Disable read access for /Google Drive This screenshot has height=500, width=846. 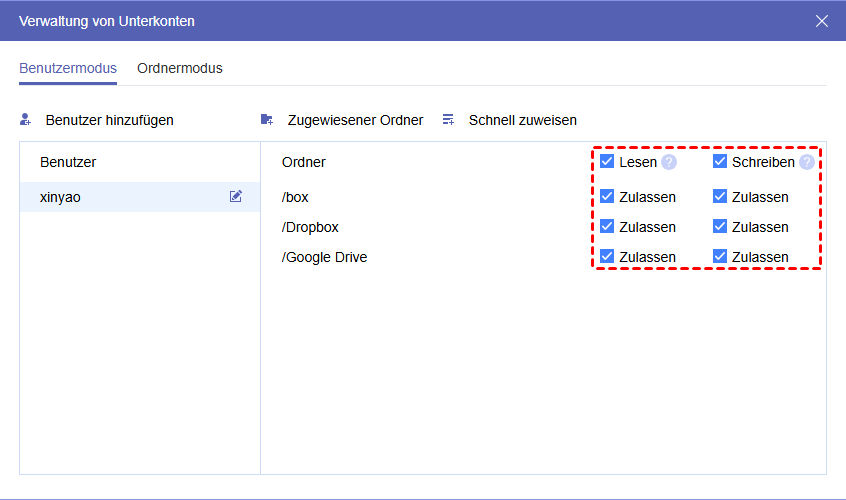pyautogui.click(x=607, y=257)
